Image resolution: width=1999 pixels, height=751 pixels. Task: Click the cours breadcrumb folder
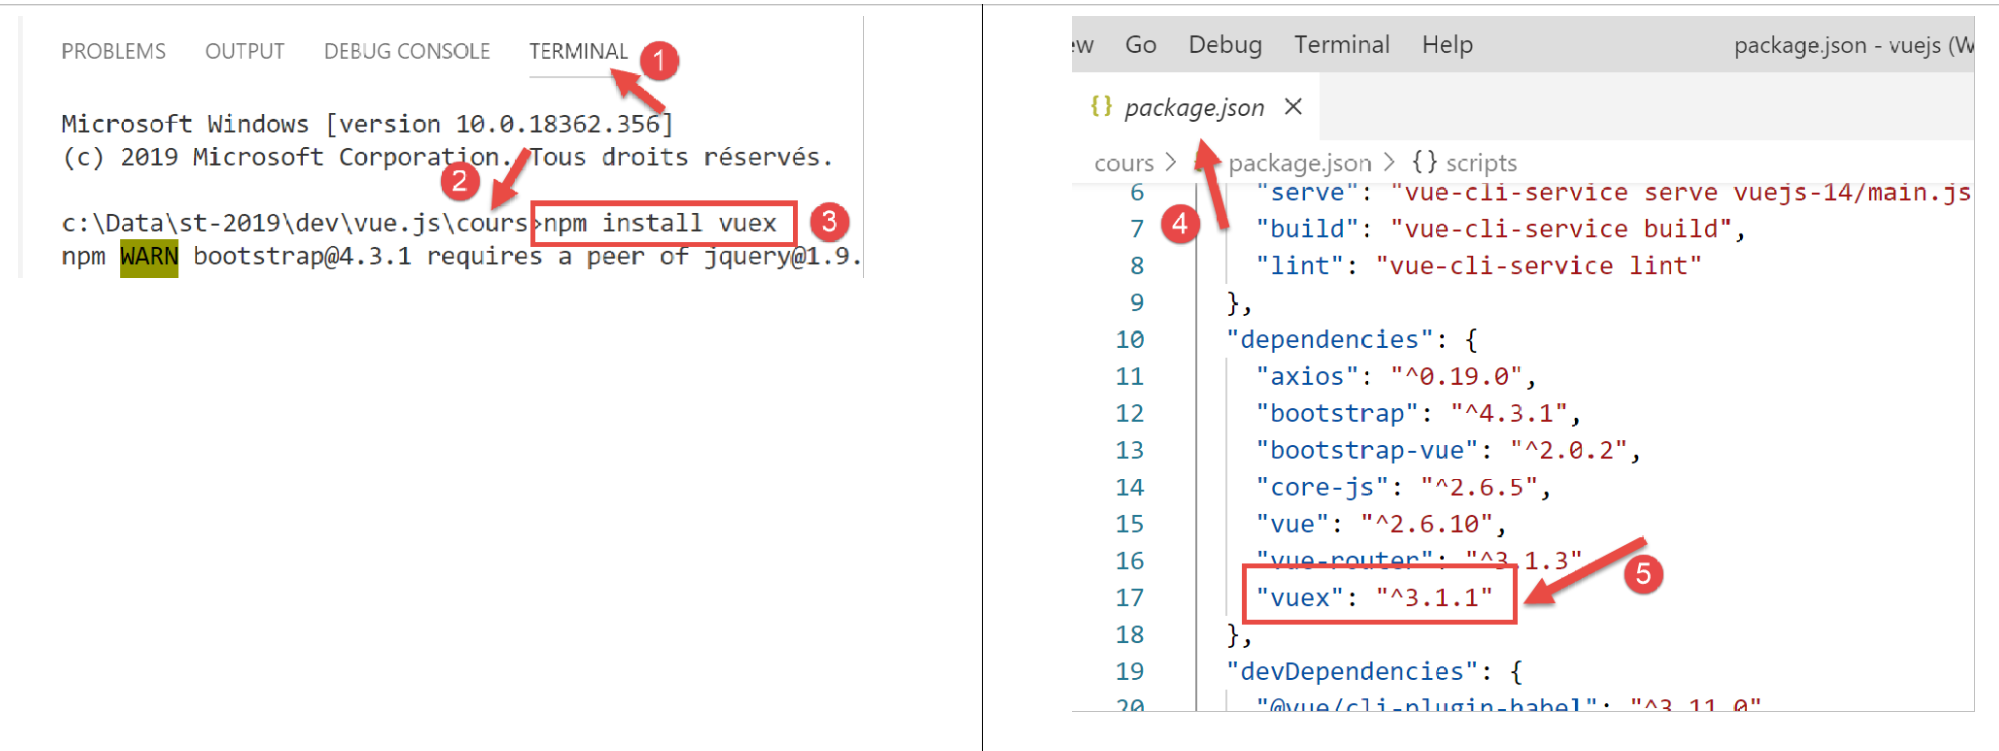(1123, 163)
